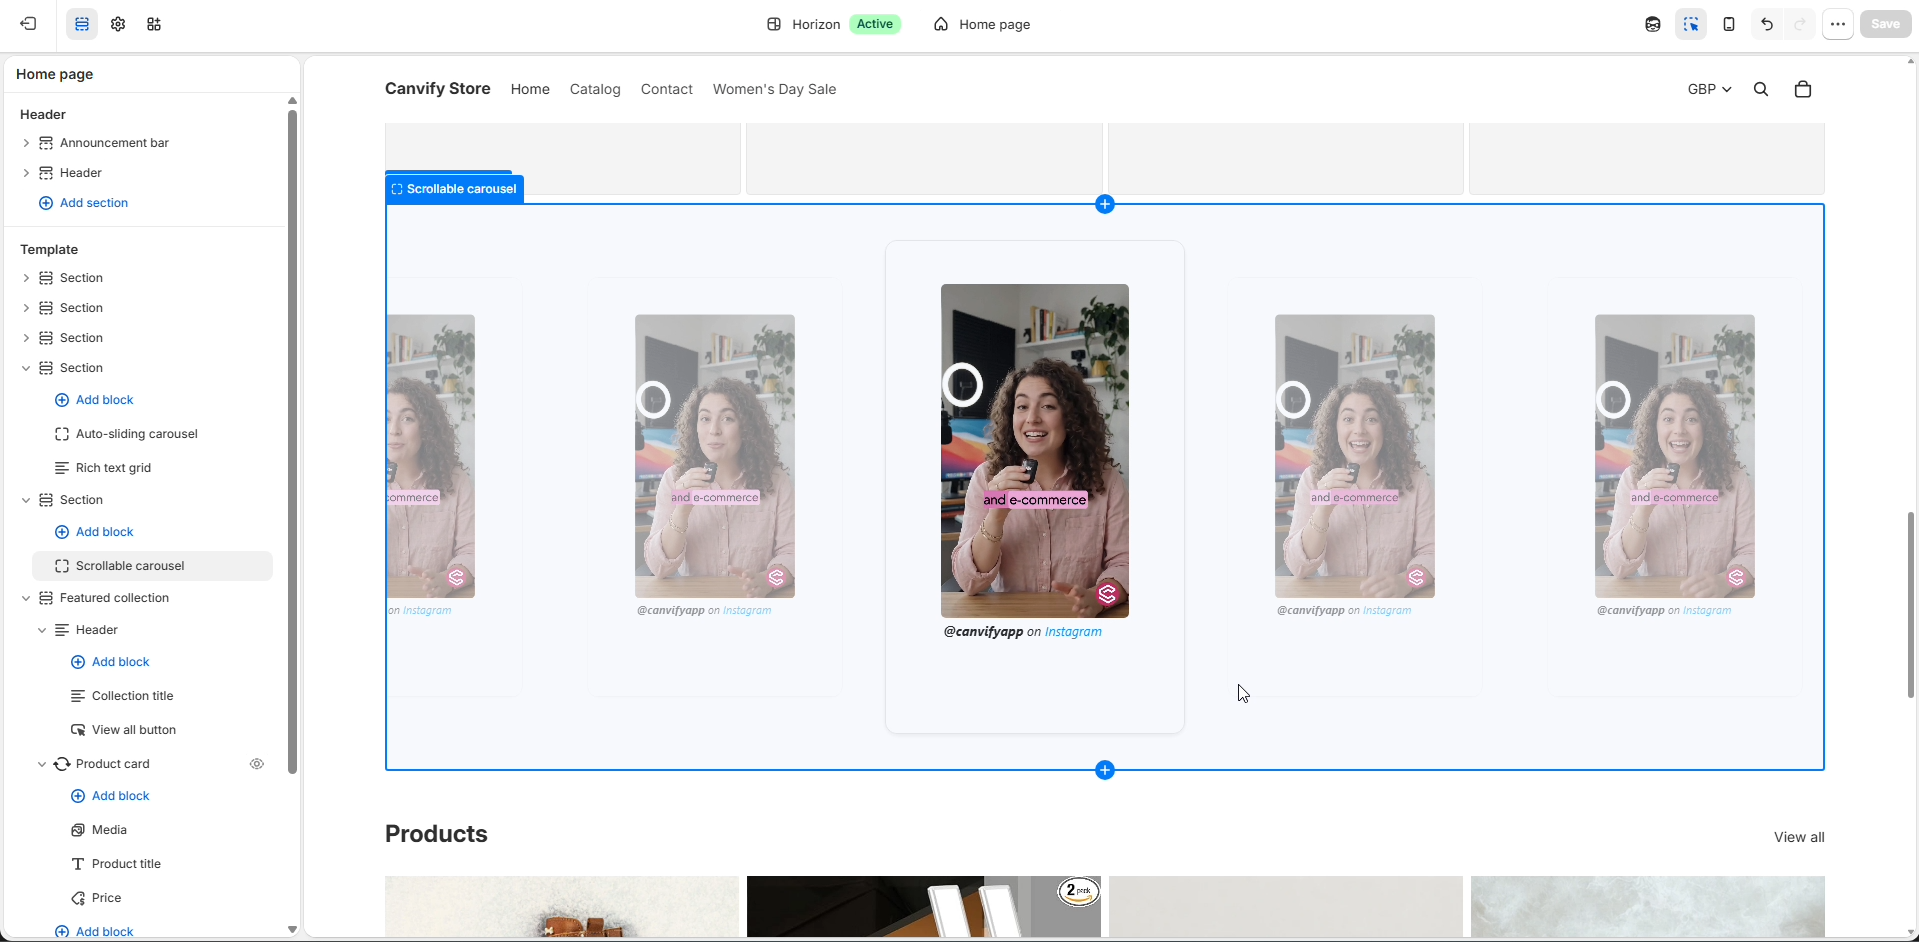Image resolution: width=1919 pixels, height=942 pixels.
Task: Toggle the sections panel view
Action: point(82,24)
